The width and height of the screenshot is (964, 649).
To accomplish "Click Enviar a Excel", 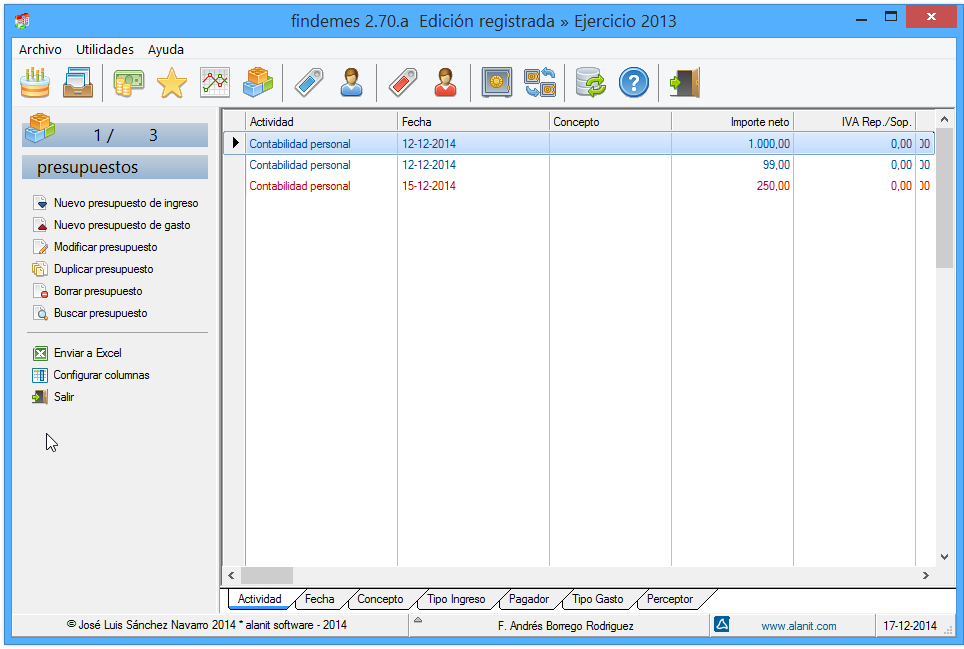I will pos(87,353).
